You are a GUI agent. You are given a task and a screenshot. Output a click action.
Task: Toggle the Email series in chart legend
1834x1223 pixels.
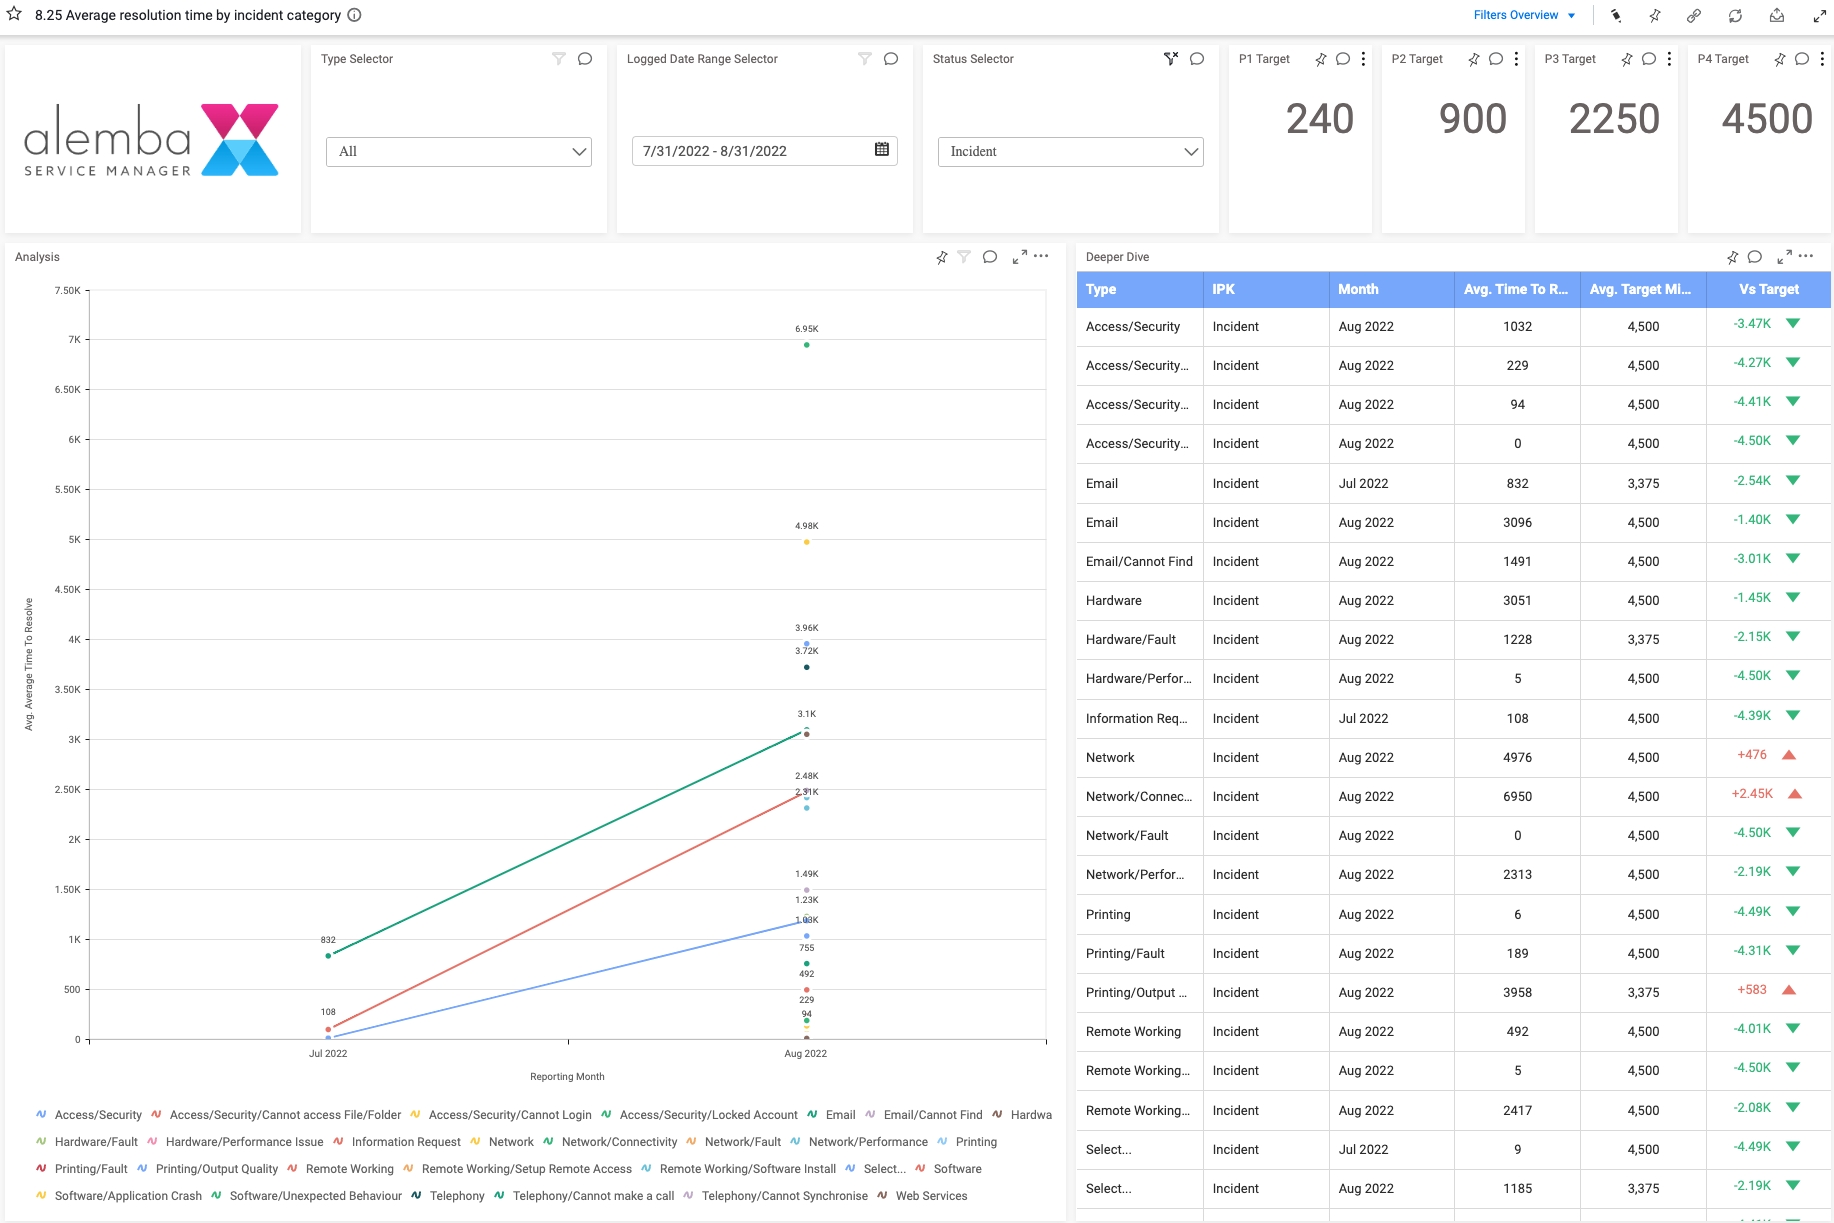(840, 1115)
